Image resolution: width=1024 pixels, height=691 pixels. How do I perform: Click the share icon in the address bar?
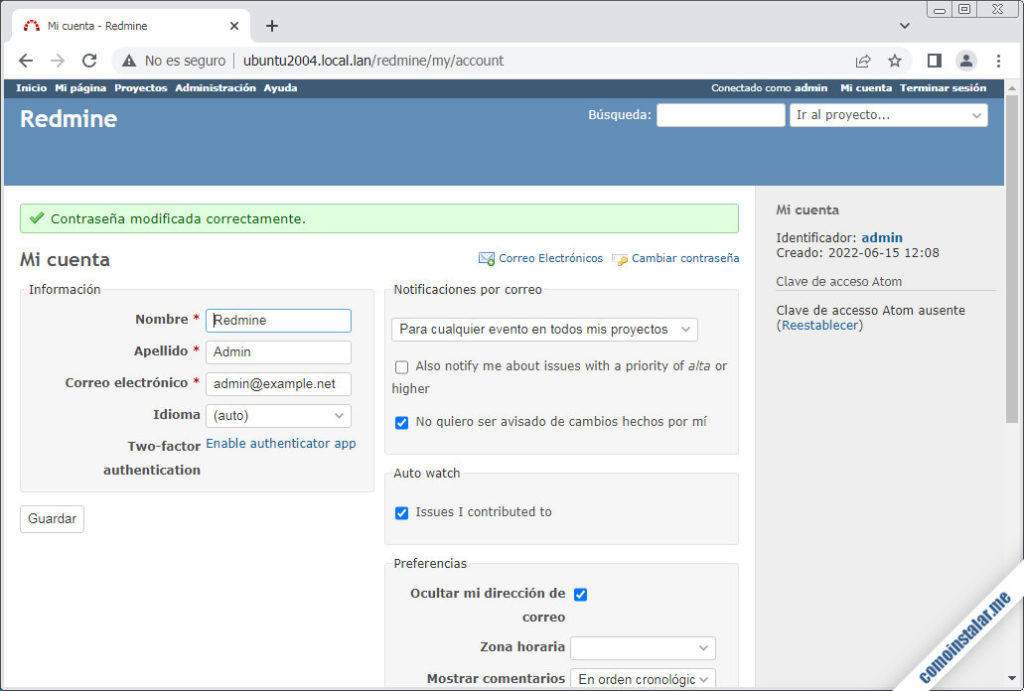[862, 60]
